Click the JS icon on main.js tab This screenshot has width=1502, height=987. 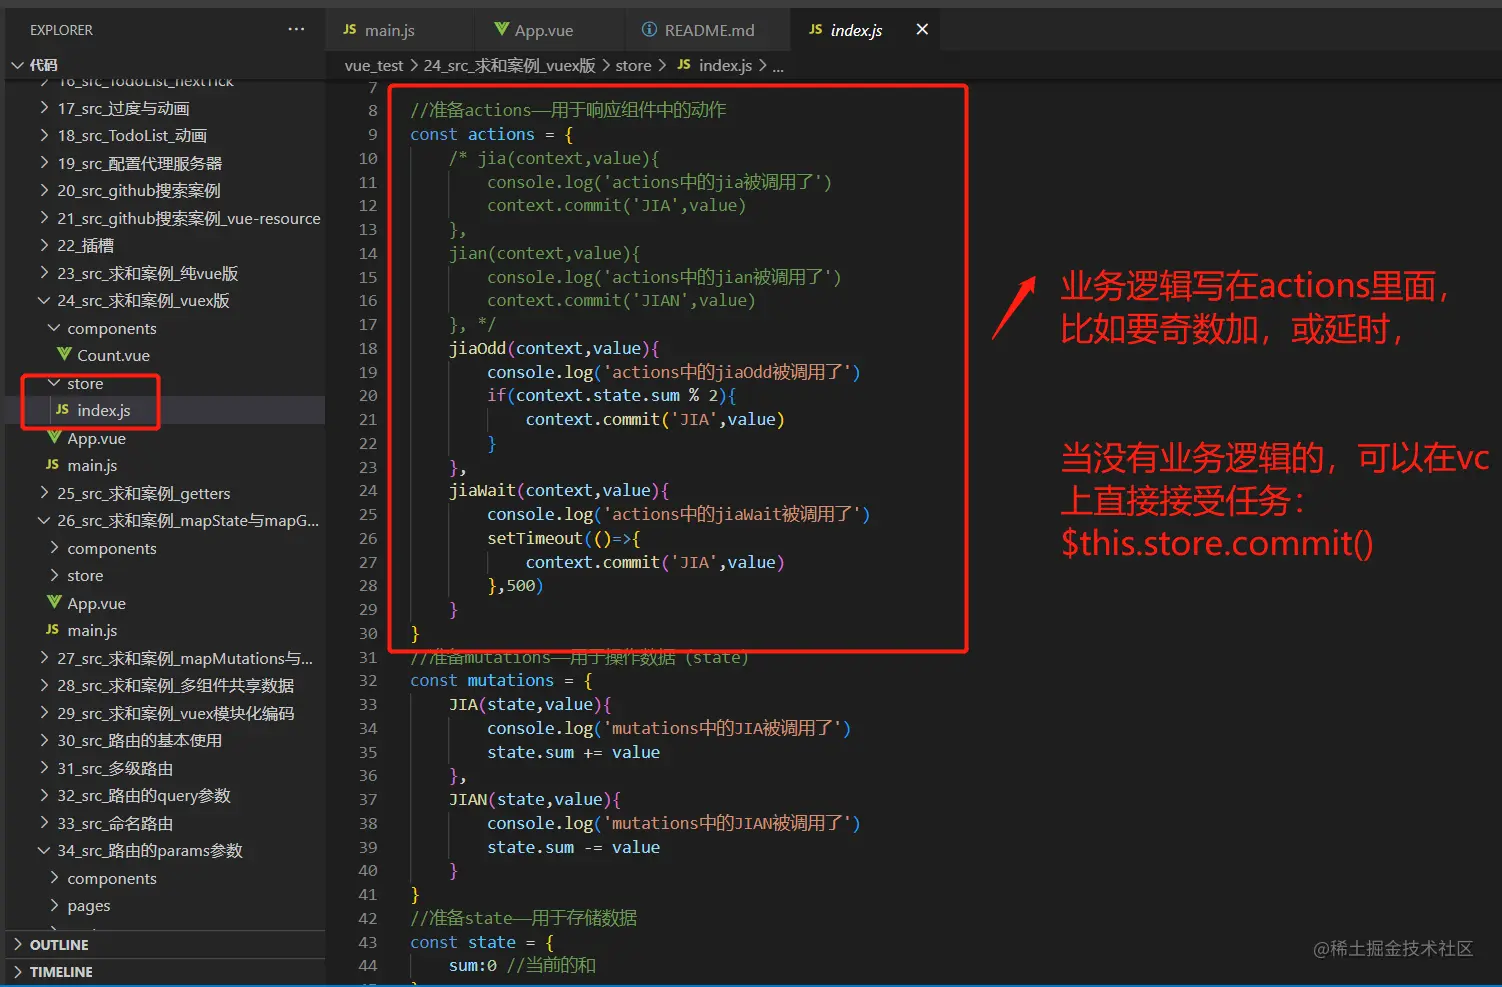[x=350, y=30]
